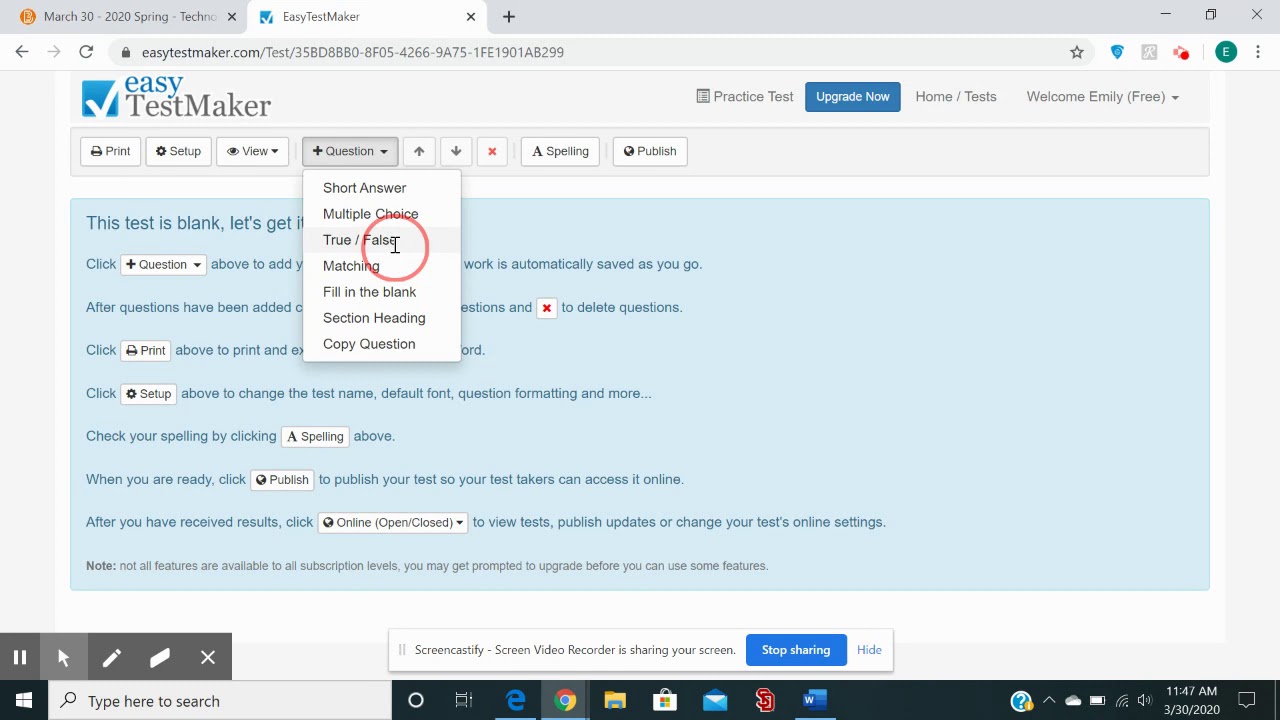Open the Practice Test link
Image resolution: width=1280 pixels, height=720 pixels.
click(x=745, y=97)
